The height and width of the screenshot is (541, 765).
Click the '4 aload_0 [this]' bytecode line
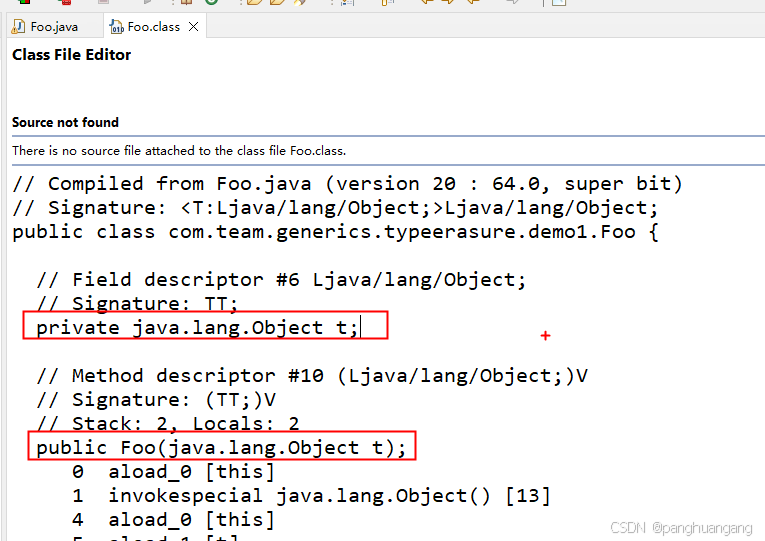click(174, 520)
